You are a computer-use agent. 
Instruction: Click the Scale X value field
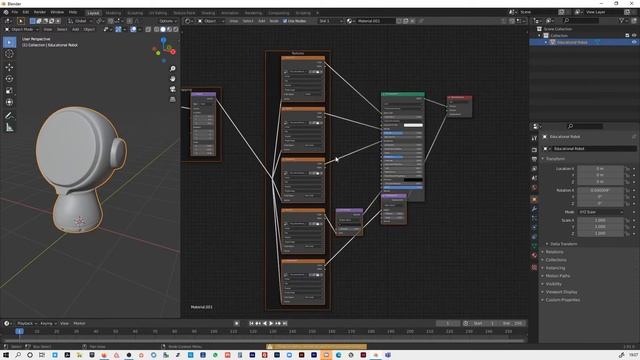(600, 220)
